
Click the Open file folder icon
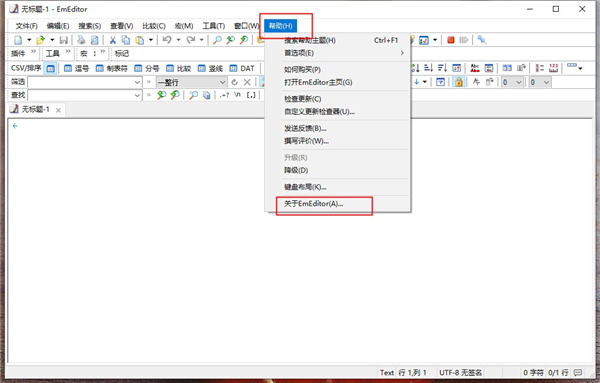[x=40, y=40]
